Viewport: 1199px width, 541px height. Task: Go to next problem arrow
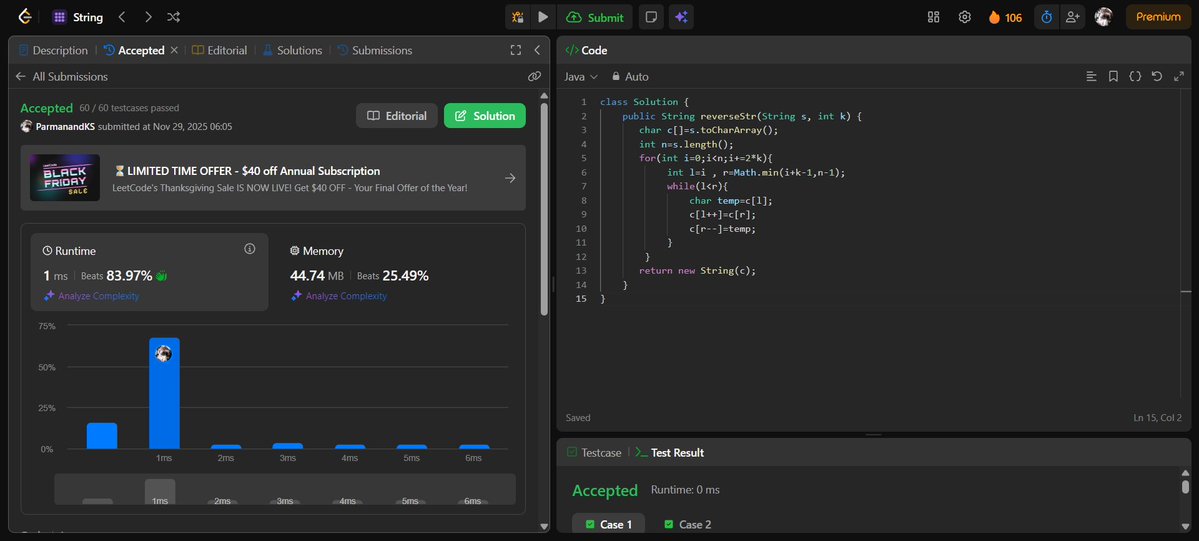coord(148,17)
